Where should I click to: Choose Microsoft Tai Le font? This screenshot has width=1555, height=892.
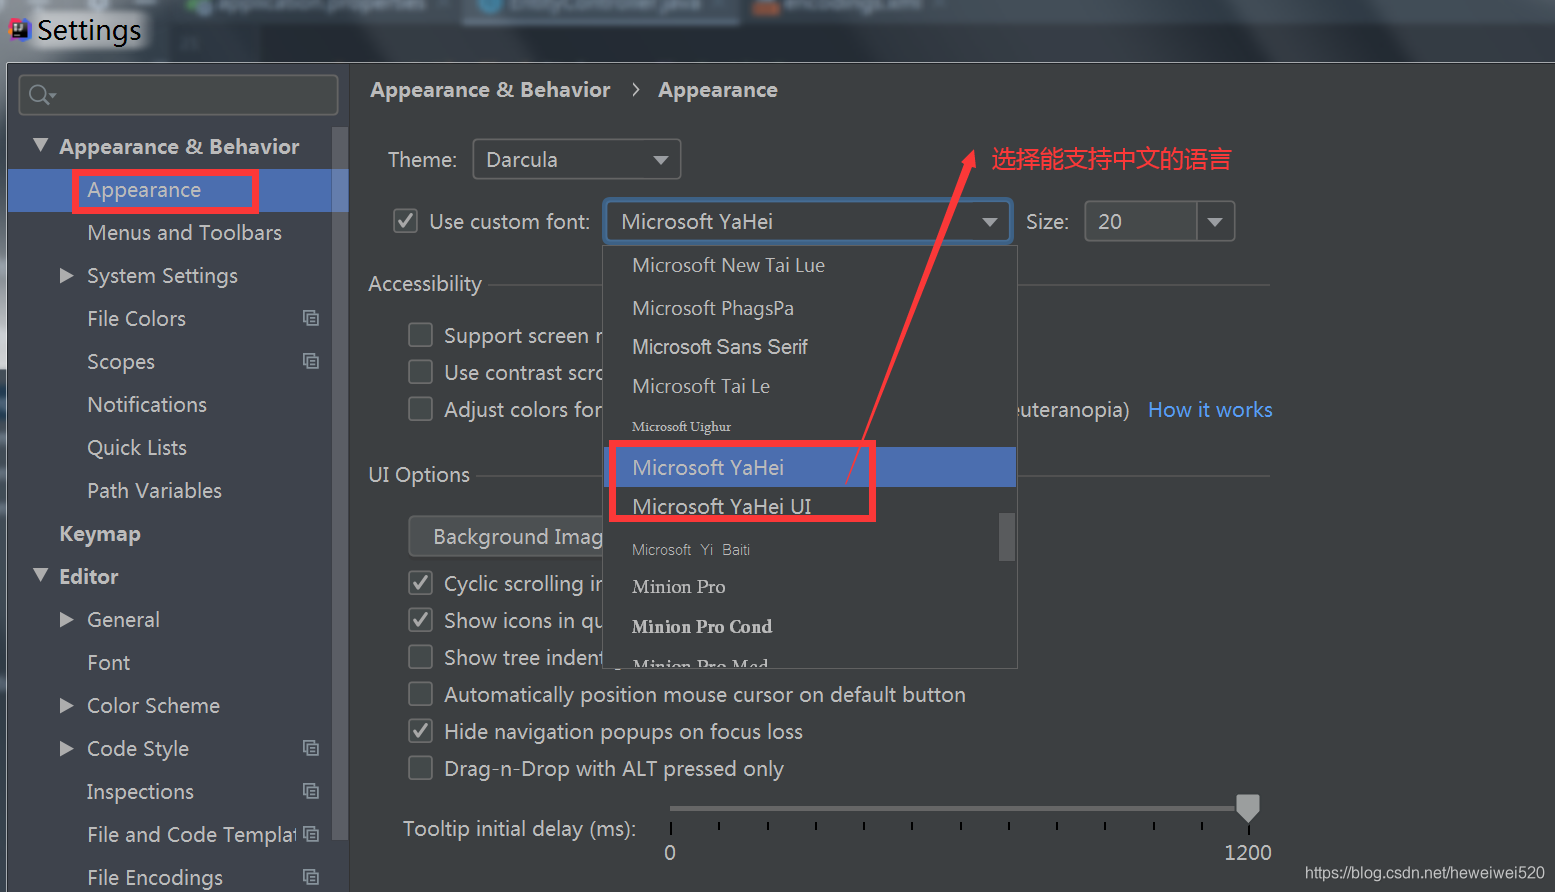click(x=811, y=386)
